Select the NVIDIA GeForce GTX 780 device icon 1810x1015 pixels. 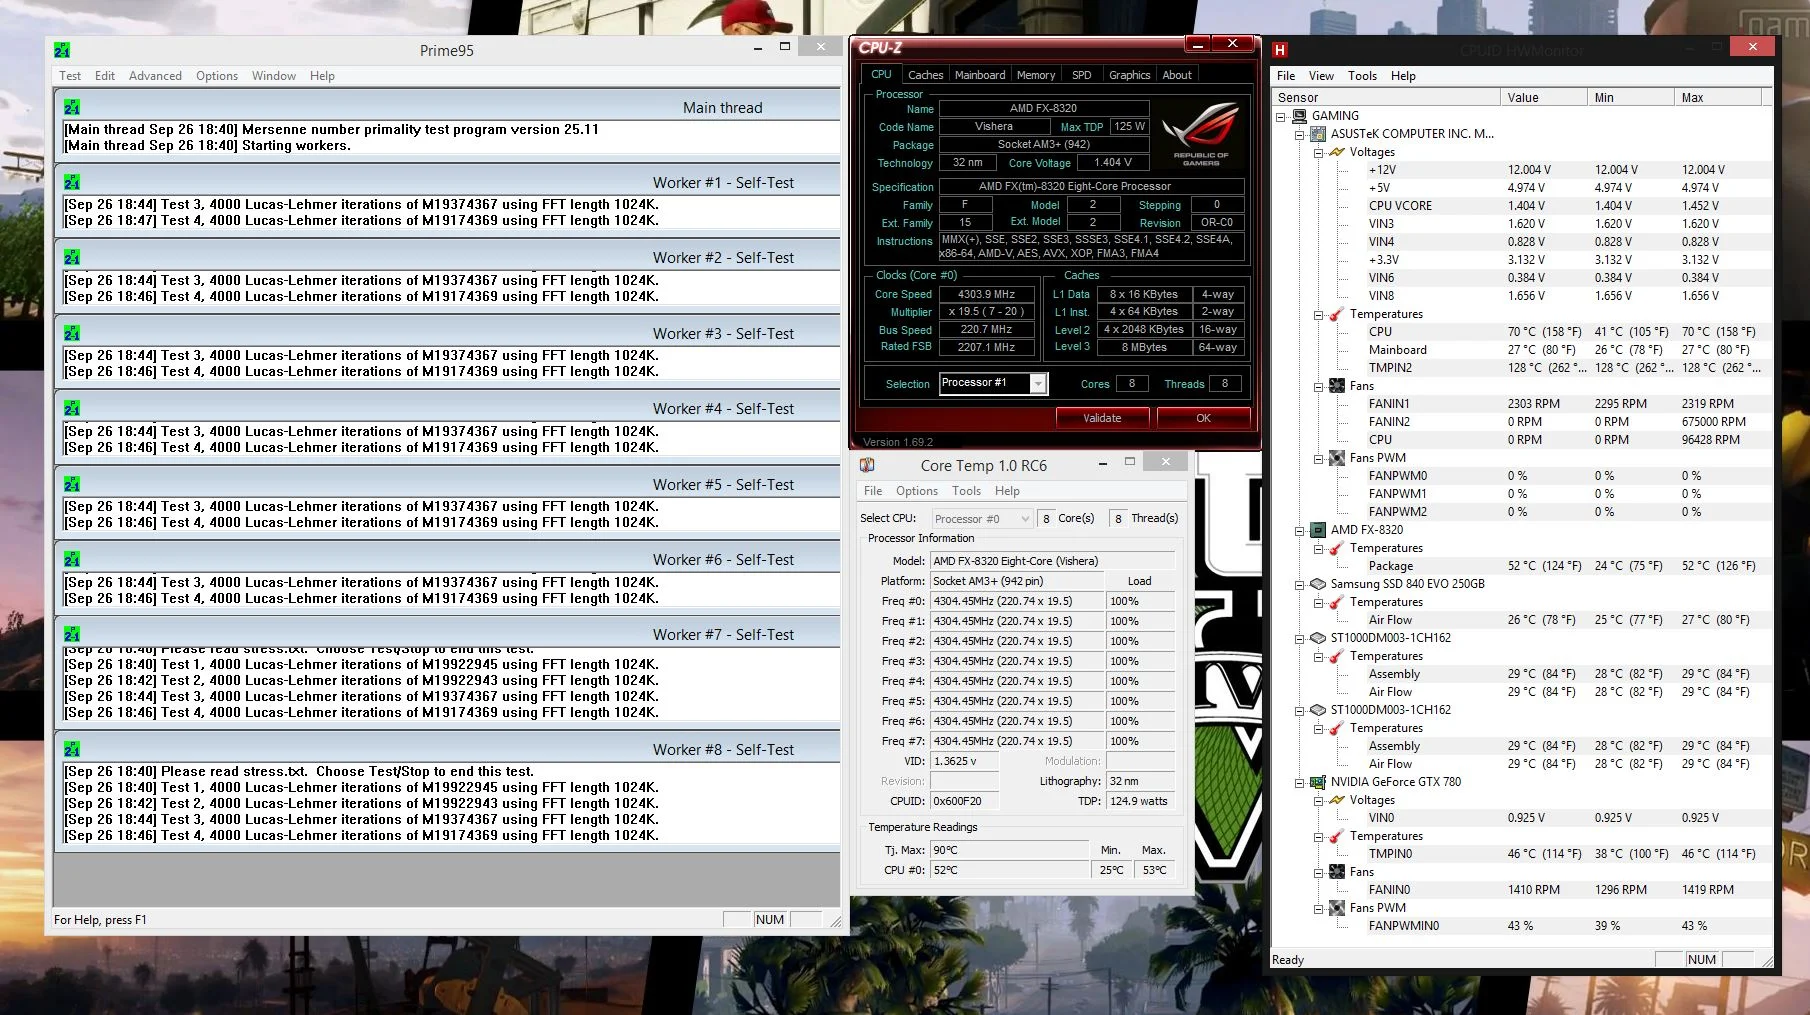click(1318, 782)
